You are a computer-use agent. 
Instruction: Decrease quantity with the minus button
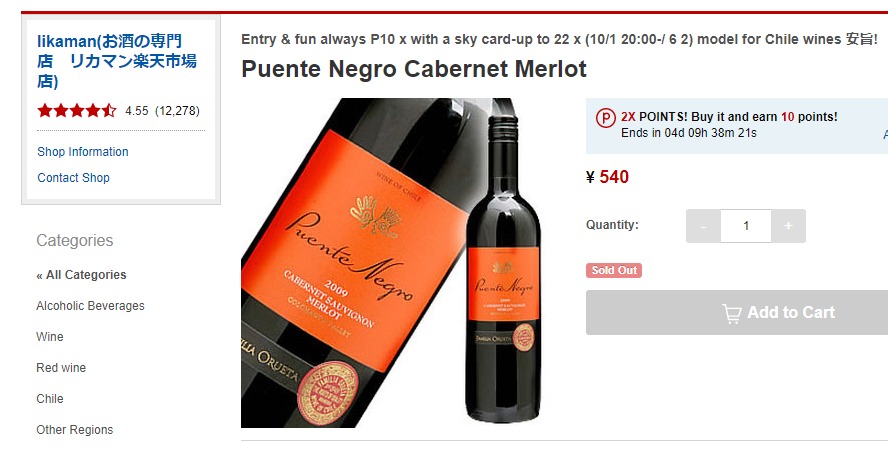tap(703, 226)
